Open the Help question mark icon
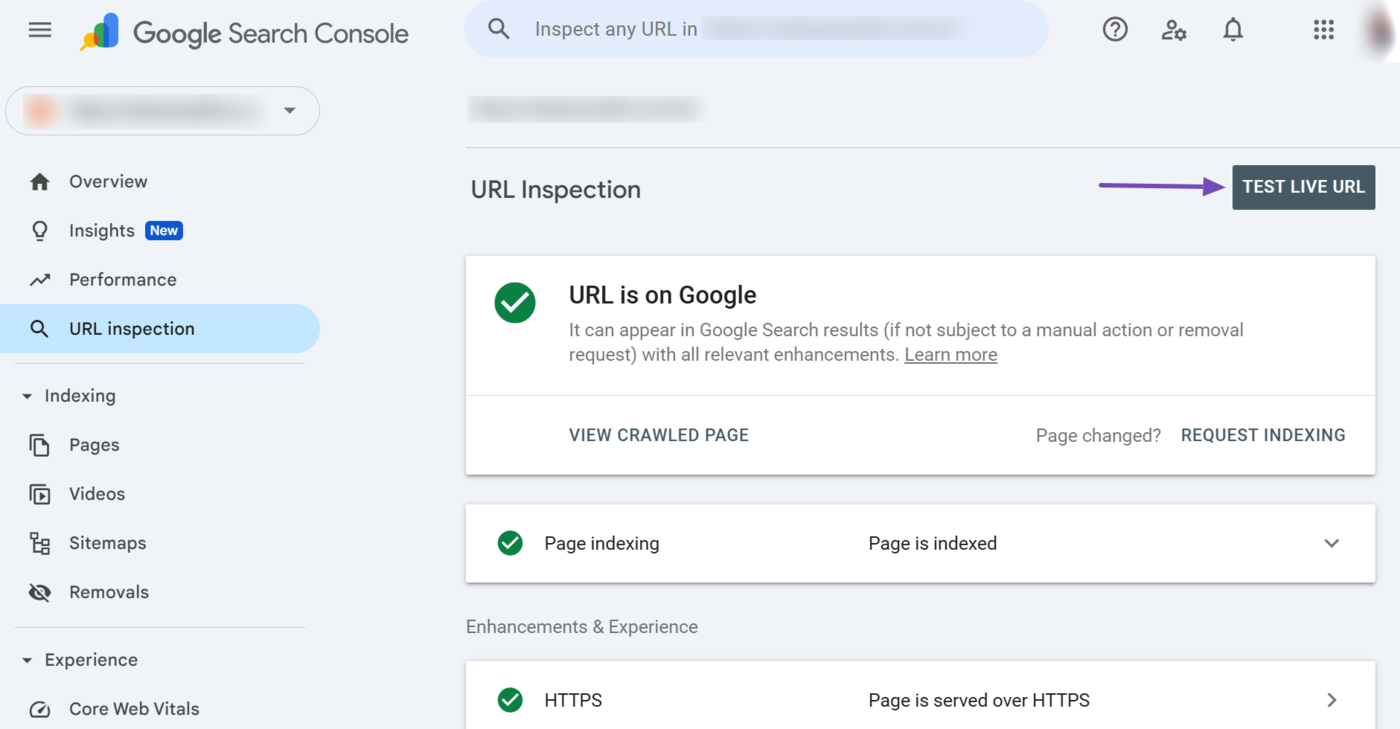Screen dimensions: 1400x729 (x=1115, y=30)
